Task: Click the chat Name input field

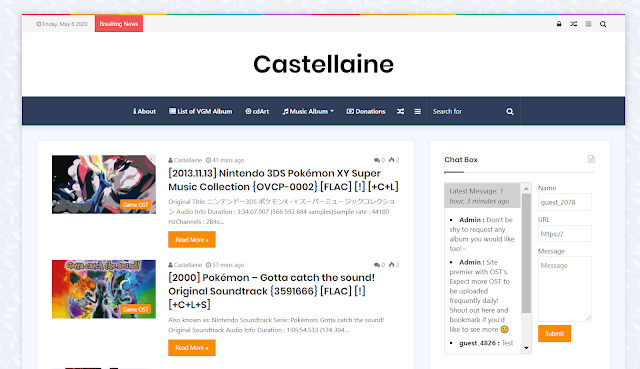Action: coord(564,202)
